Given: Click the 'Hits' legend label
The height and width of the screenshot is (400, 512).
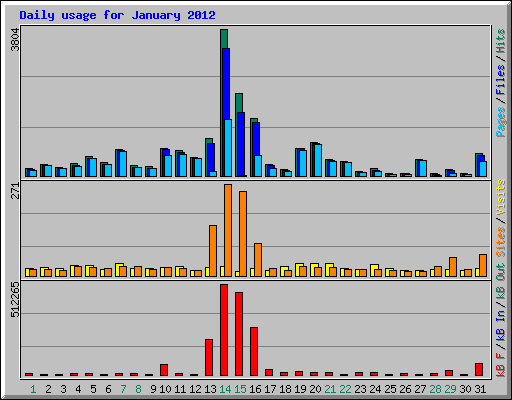Looking at the screenshot, I should (x=500, y=41).
